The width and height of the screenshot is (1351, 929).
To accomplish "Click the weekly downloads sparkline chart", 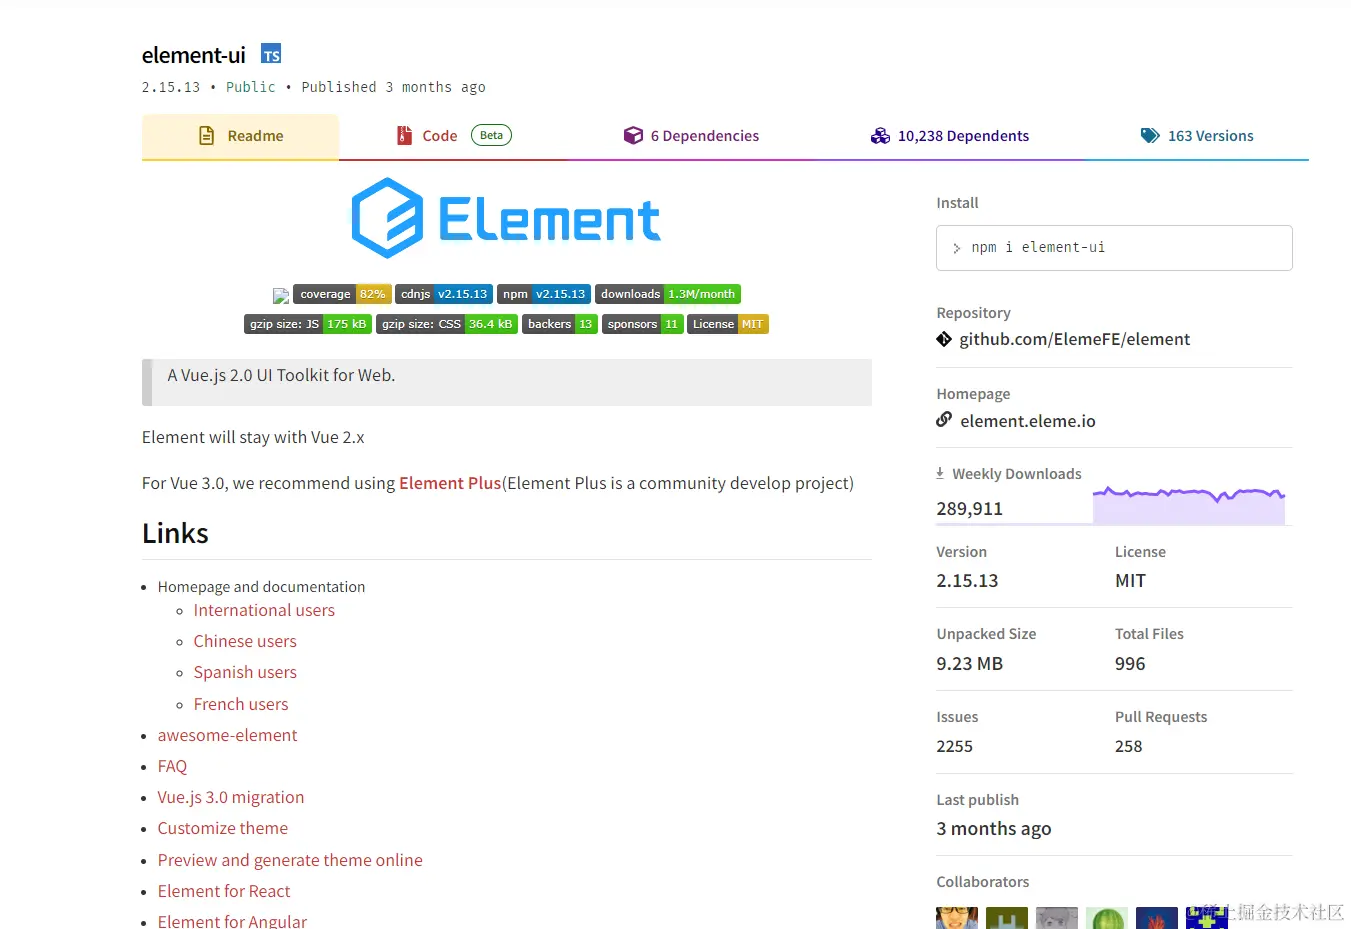I will [x=1189, y=504].
